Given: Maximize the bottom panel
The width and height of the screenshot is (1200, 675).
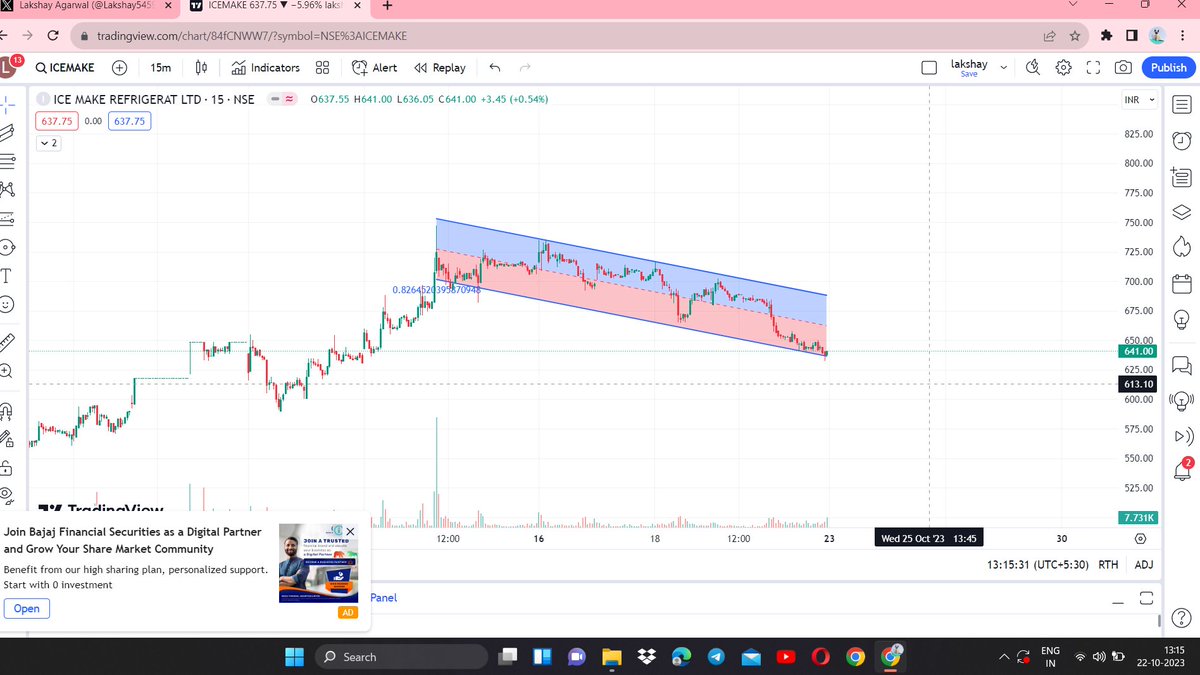Looking at the screenshot, I should 1147,598.
